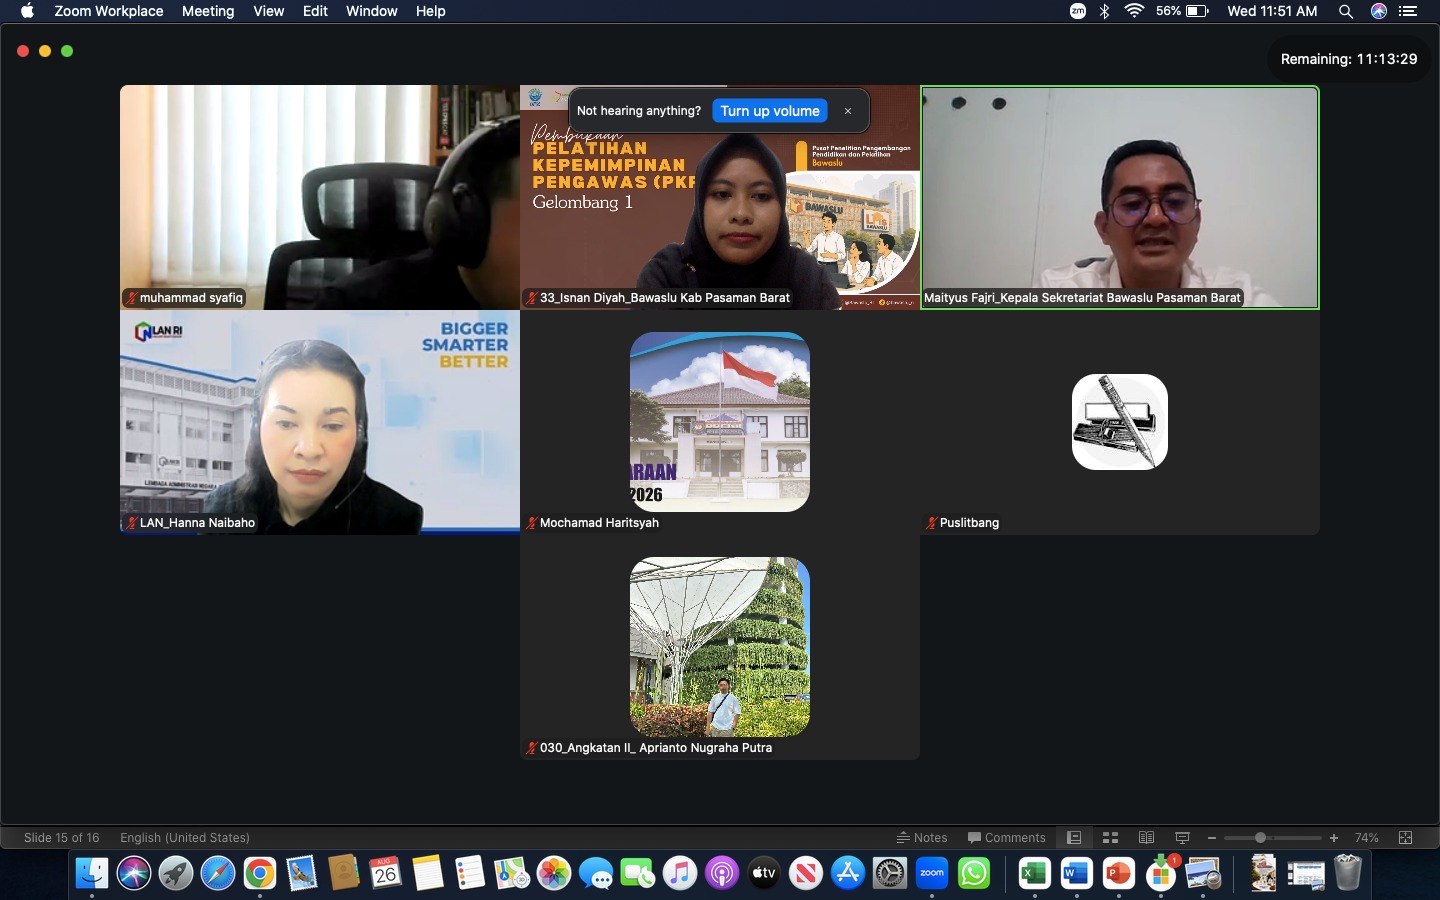Image resolution: width=1440 pixels, height=900 pixels.
Task: Open the Wi-Fi menu bar icon
Action: pos(1134,11)
